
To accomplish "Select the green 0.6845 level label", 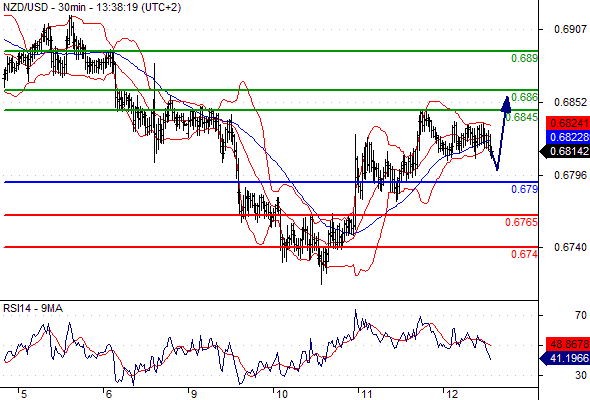I will point(522,117).
